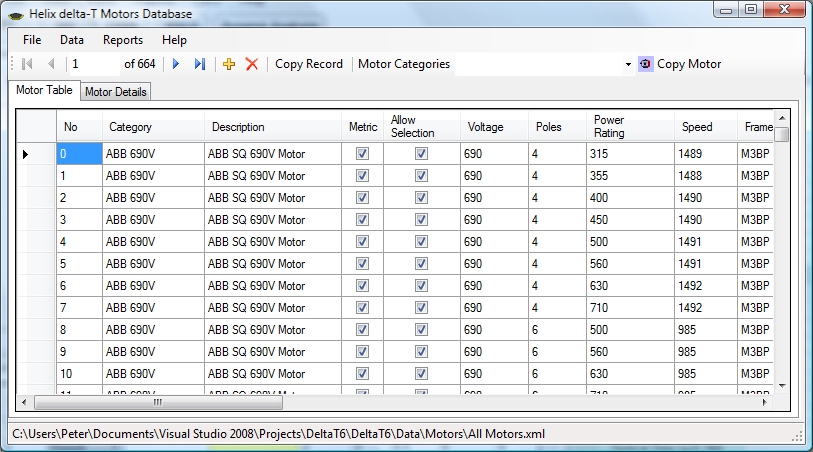Select Power Rating cell 355
This screenshot has width=813, height=452.
pyautogui.click(x=630, y=176)
